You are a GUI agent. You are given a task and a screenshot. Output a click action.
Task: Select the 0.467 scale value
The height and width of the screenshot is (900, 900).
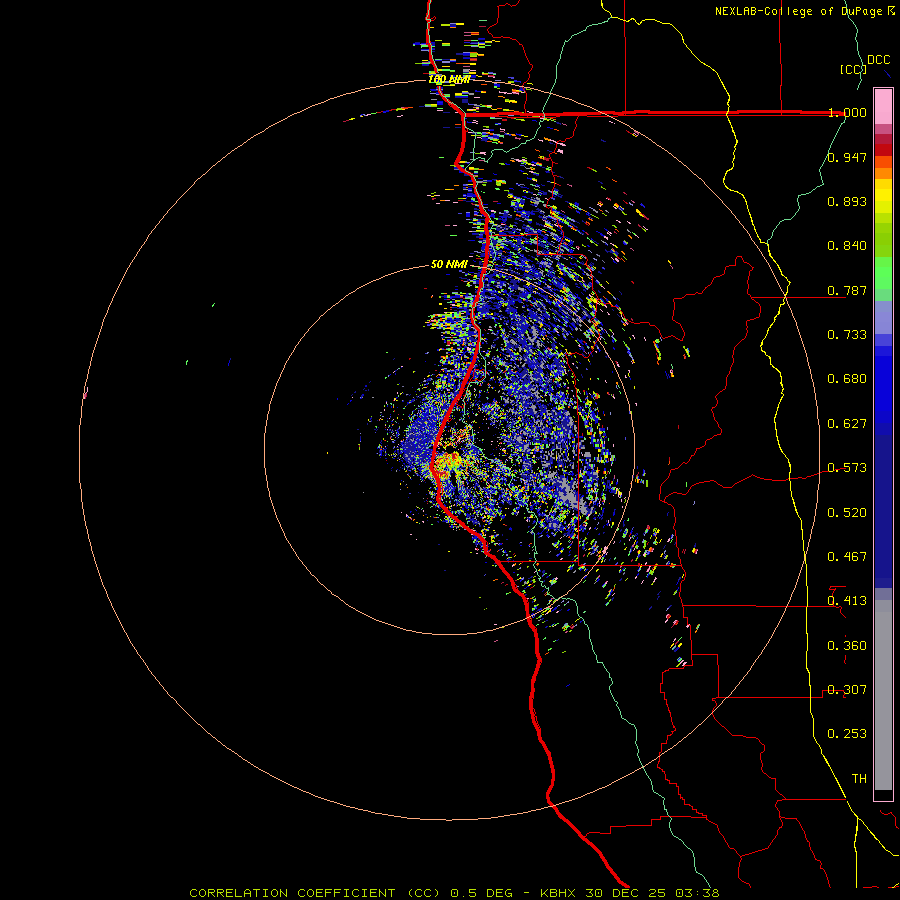(x=847, y=557)
